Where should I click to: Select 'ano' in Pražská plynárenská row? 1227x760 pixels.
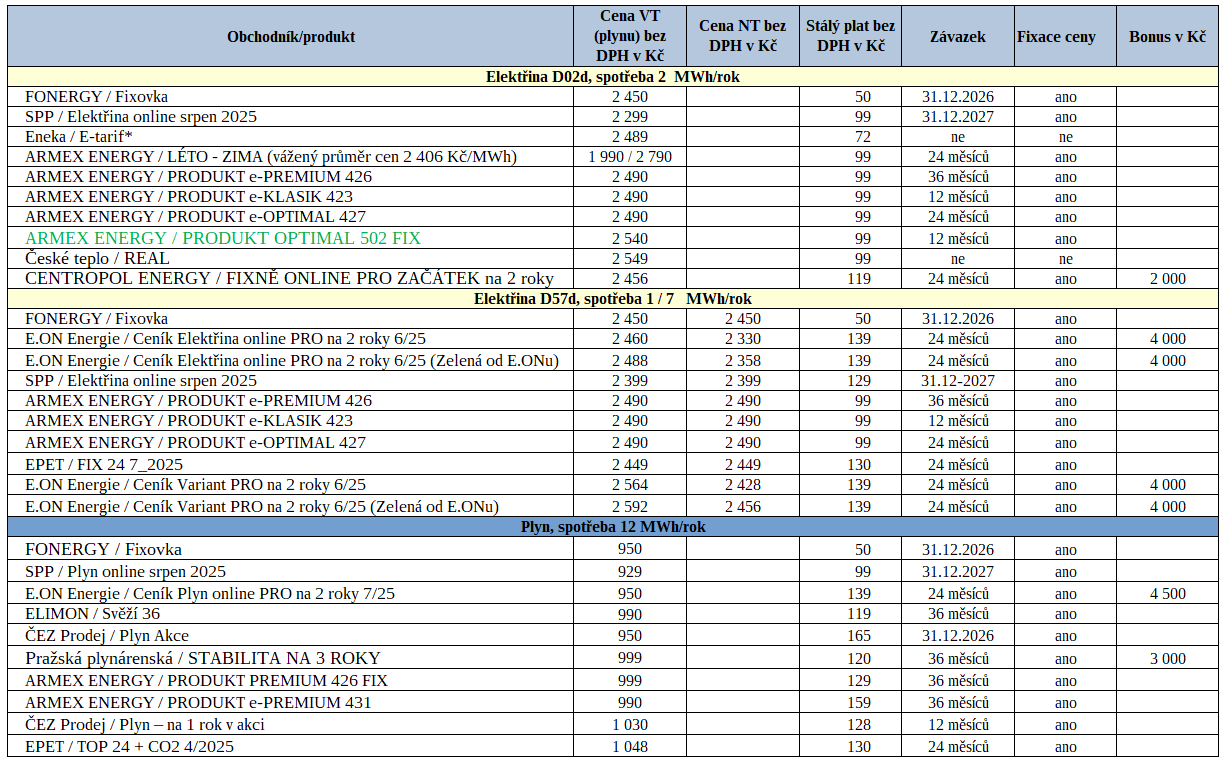(1065, 659)
